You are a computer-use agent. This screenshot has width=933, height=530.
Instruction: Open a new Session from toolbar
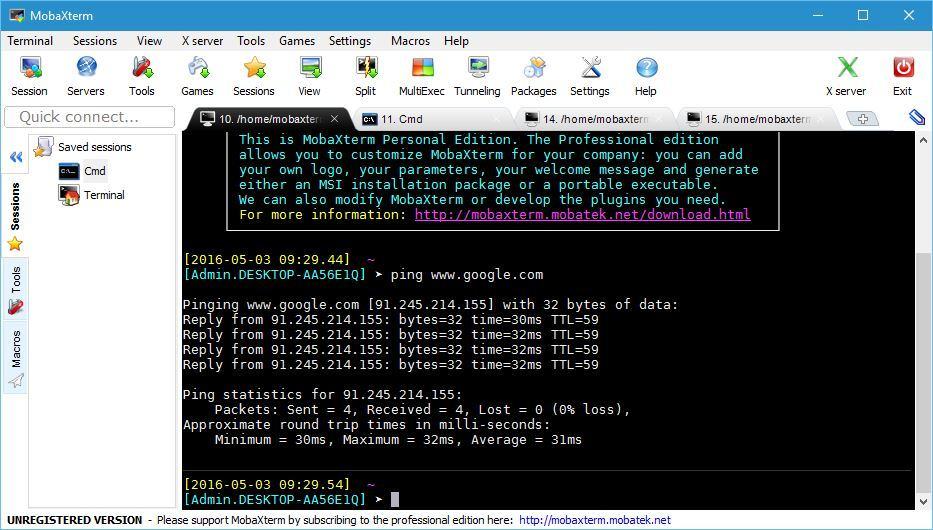[x=29, y=76]
